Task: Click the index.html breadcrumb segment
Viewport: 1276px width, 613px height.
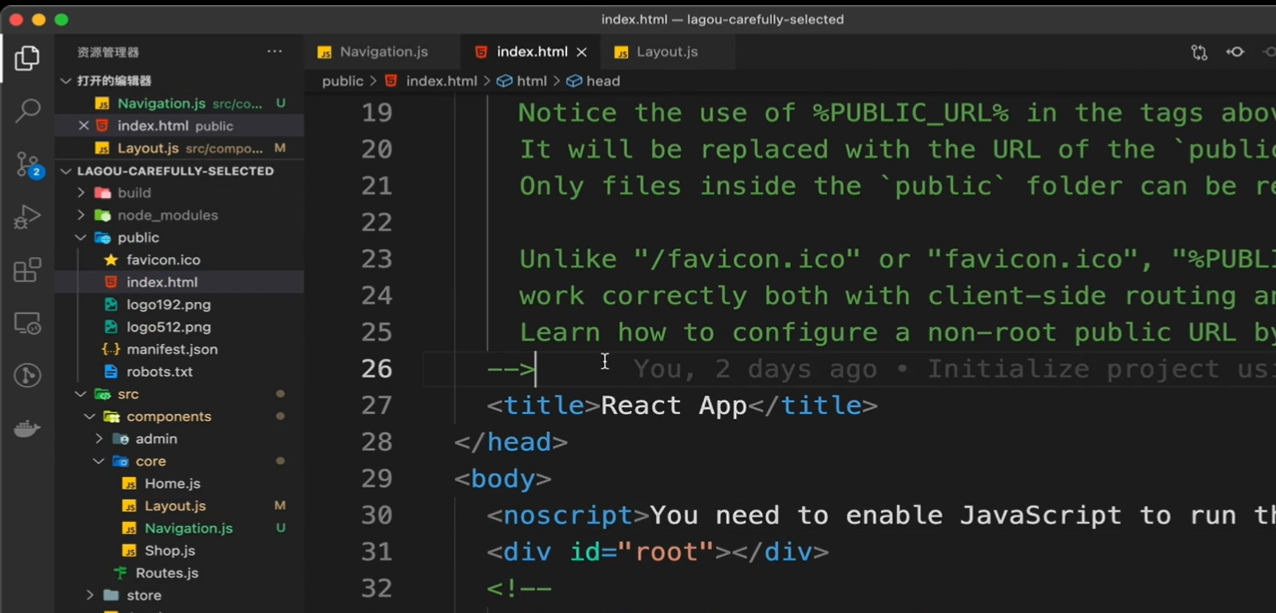Action: click(x=441, y=81)
